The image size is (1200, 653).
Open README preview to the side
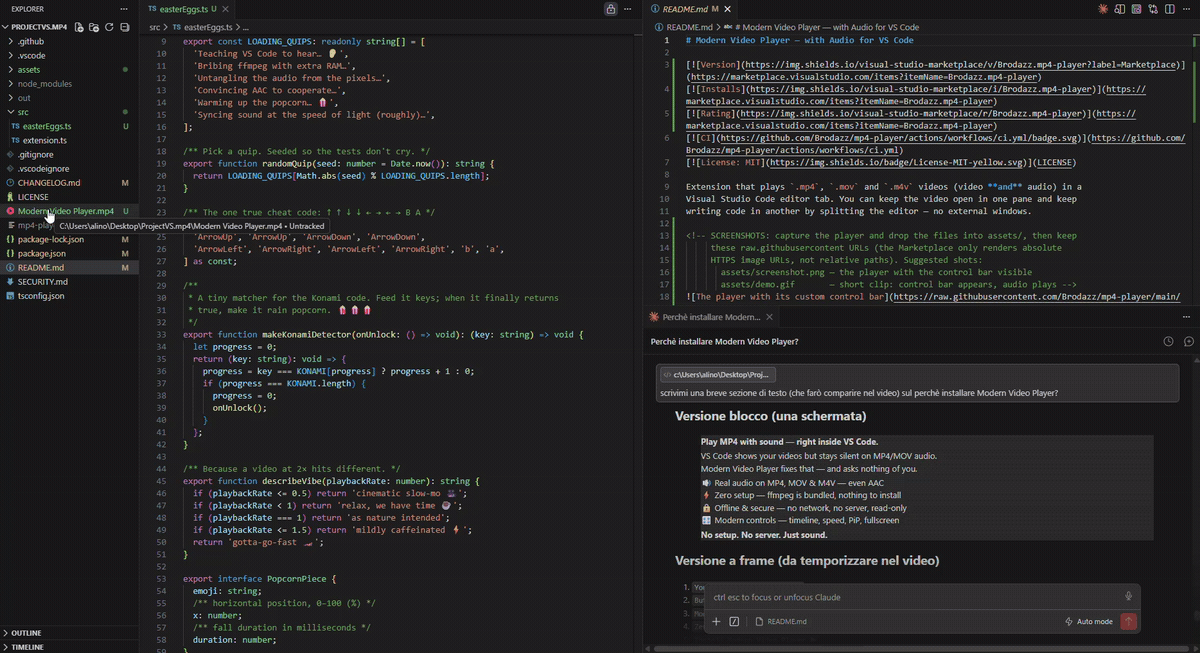click(1119, 9)
